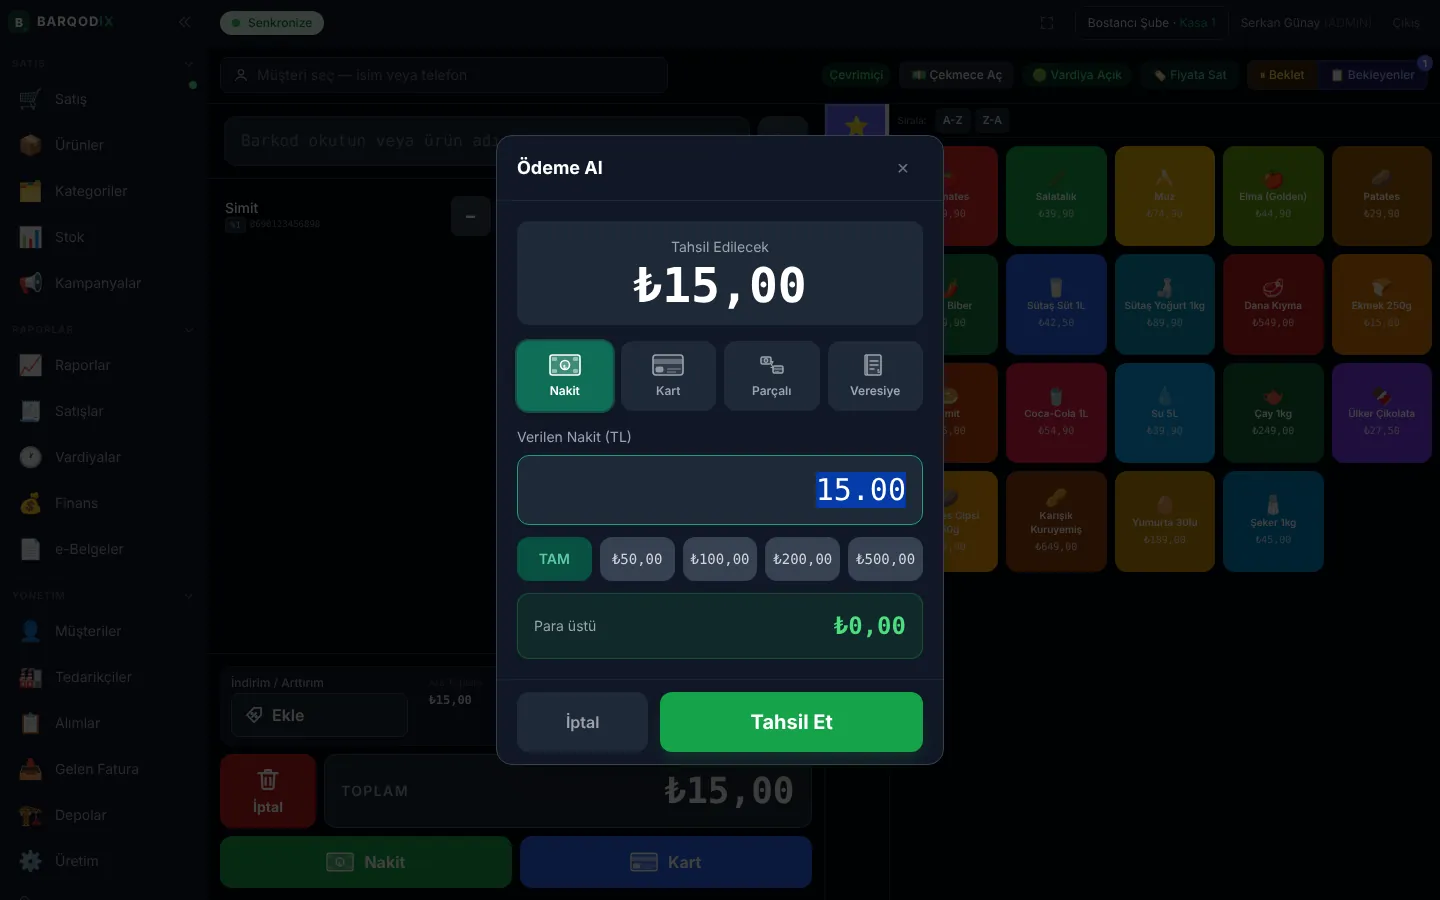
Task: Pick the ₺50,00 quick cash amount
Action: 637,559
